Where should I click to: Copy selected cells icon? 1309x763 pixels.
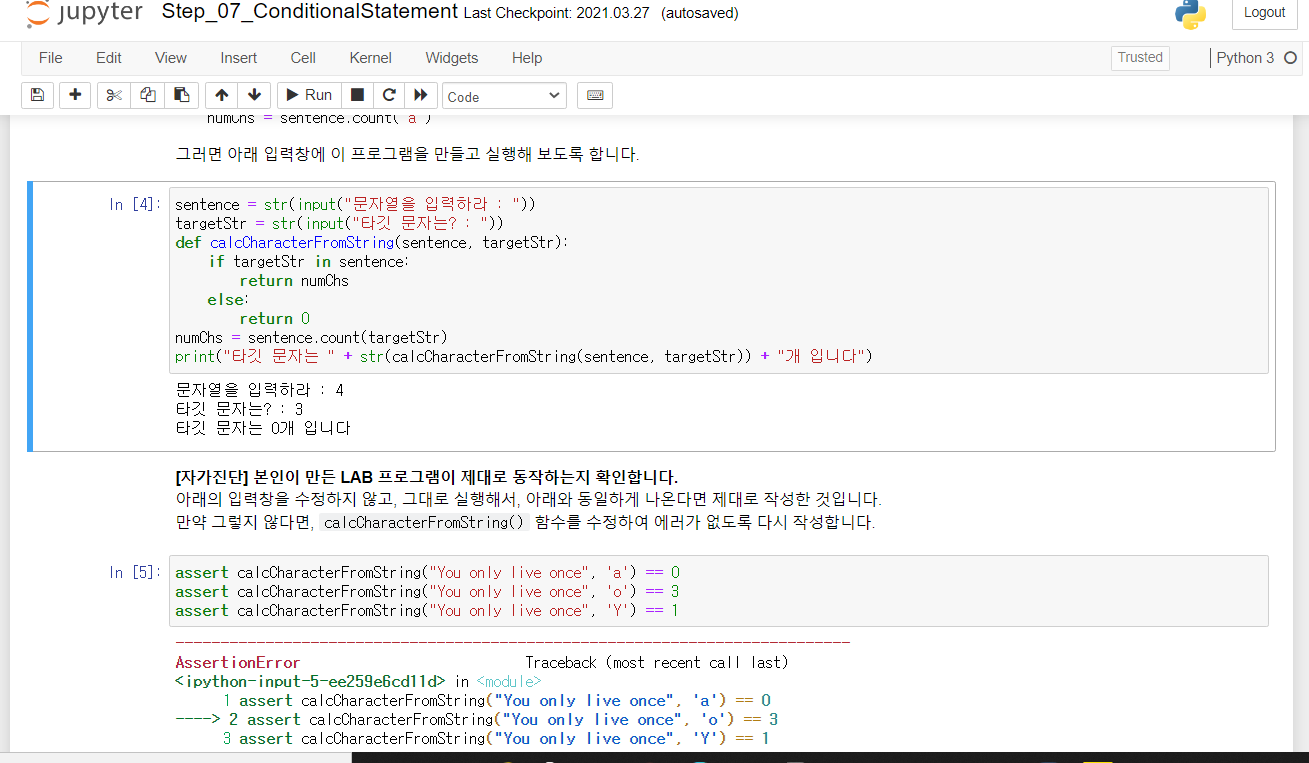click(x=147, y=95)
